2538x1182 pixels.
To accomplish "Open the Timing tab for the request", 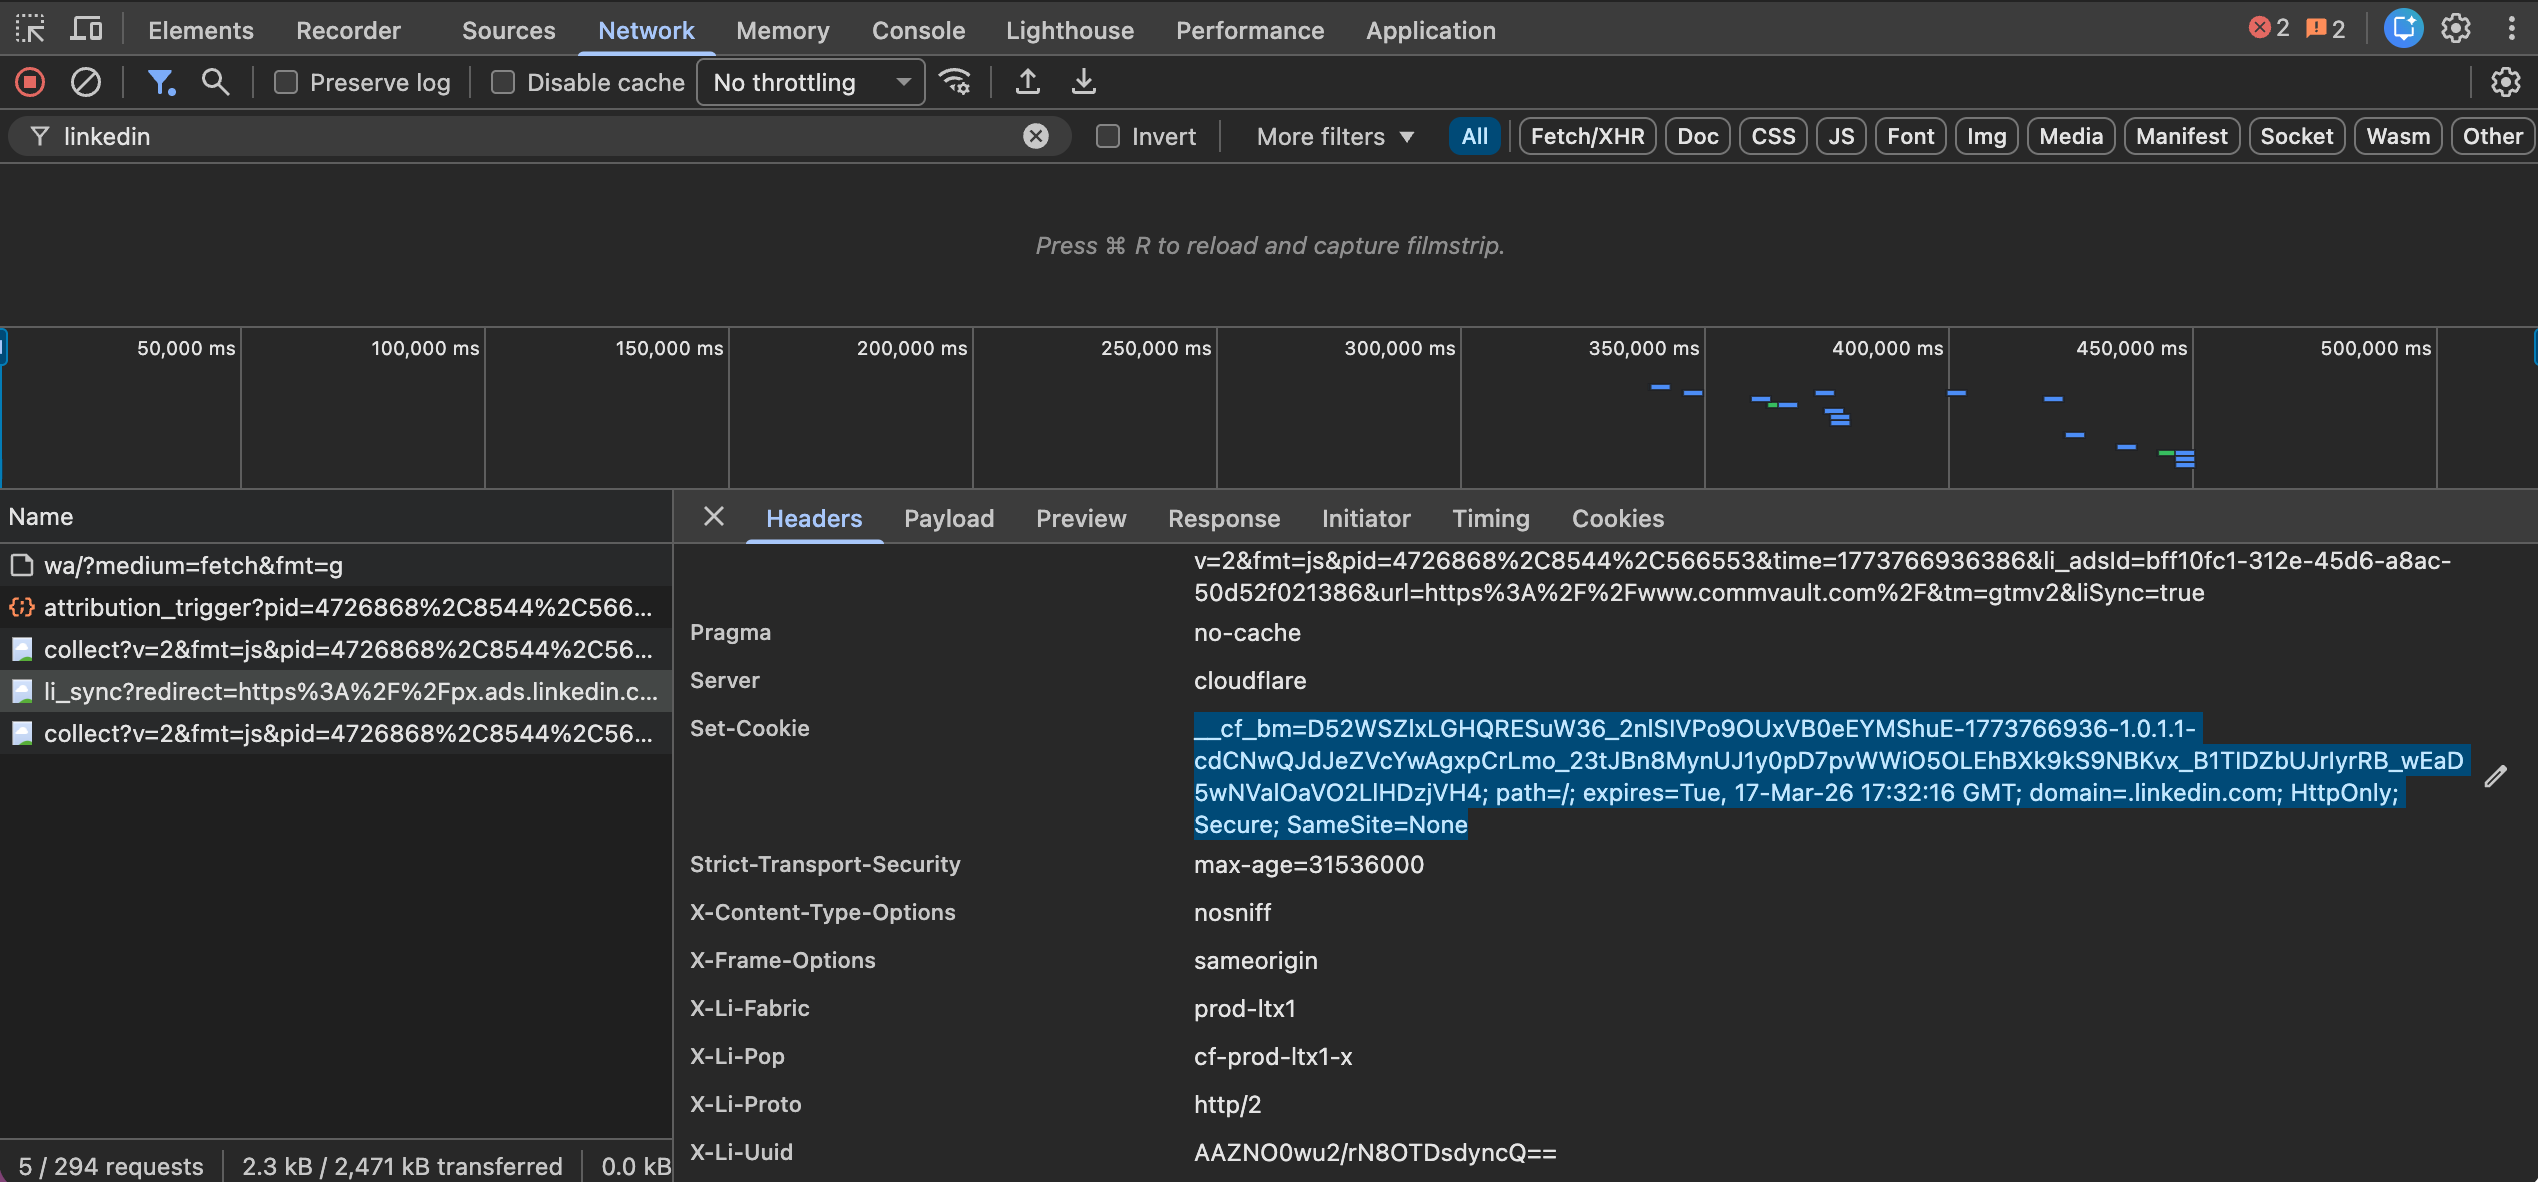I will [x=1490, y=518].
